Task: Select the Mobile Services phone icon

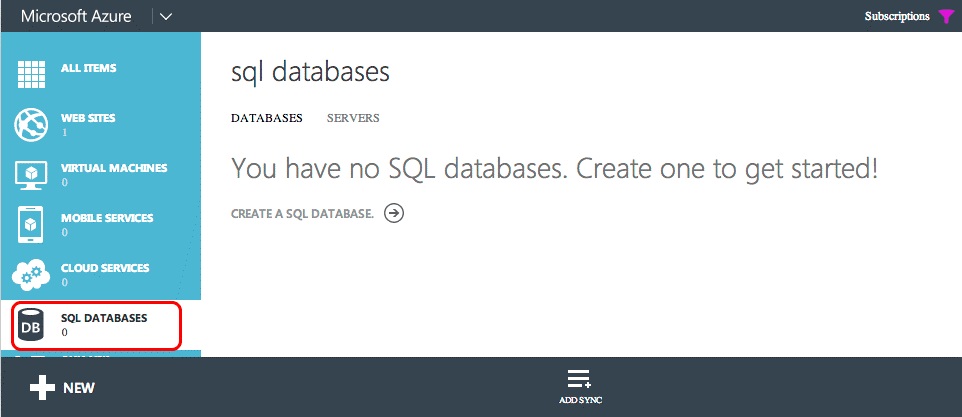Action: pos(31,225)
